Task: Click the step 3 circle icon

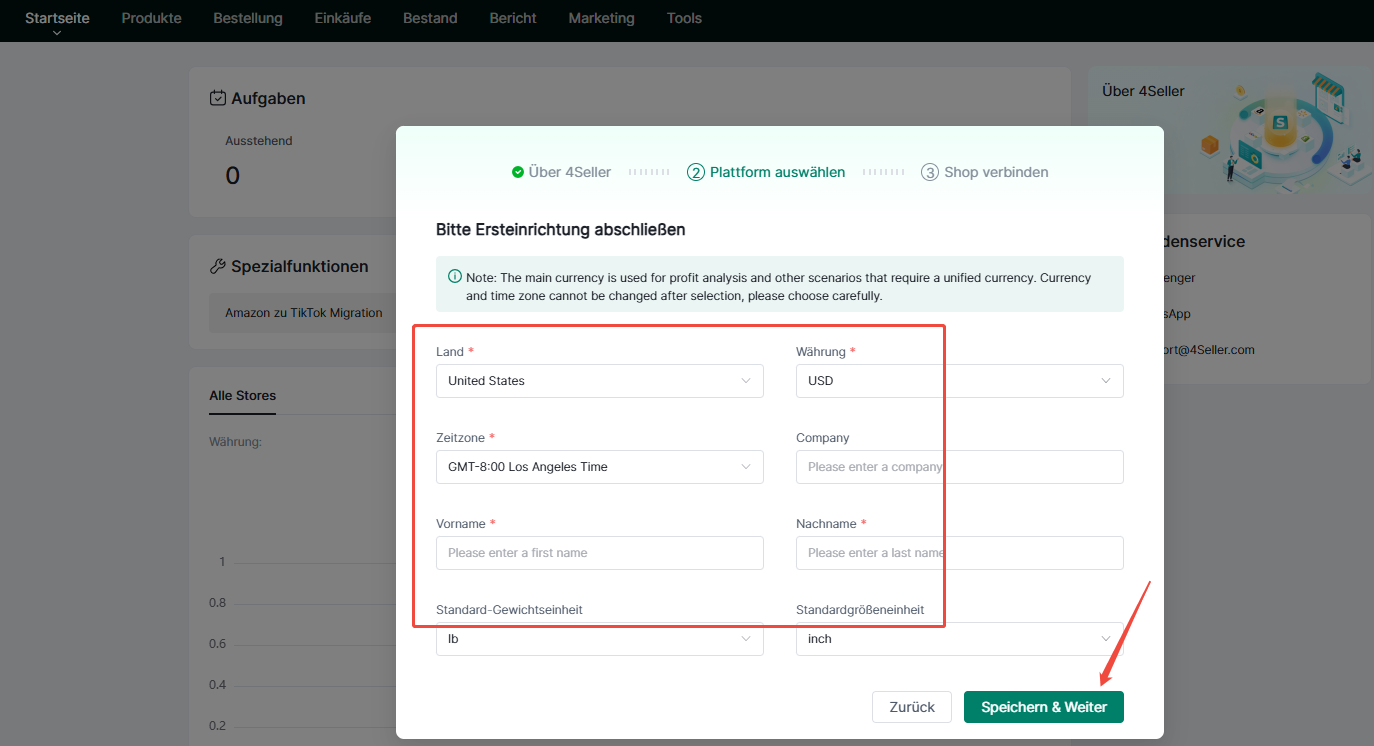Action: (x=930, y=172)
